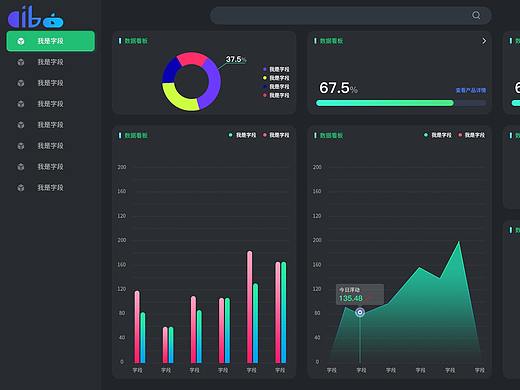Viewport: 520px width, 390px height.
Task: Toggle pink-dot legend series in area chart
Action: click(471, 135)
